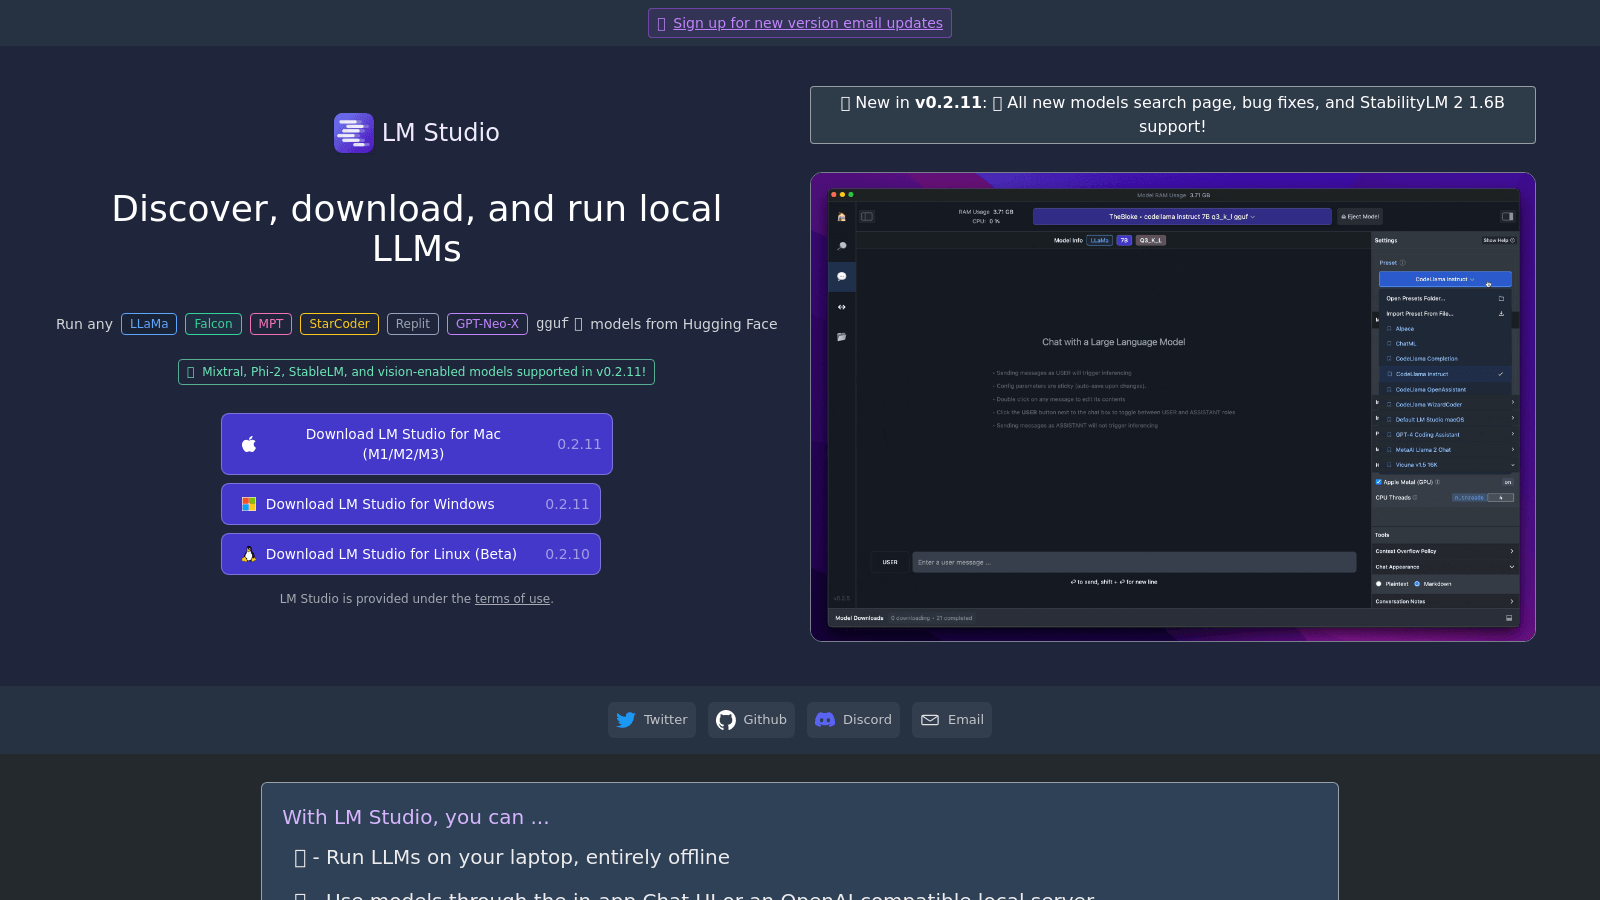
Task: Toggle the Apple Metal (GPU) checkbox in preview
Action: (x=1378, y=482)
